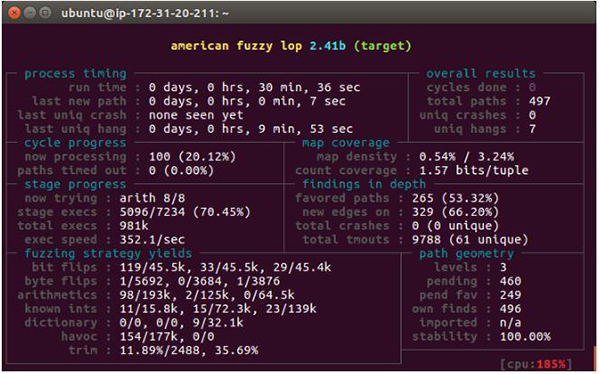
Task: Click the maximize window button
Action: (45, 13)
